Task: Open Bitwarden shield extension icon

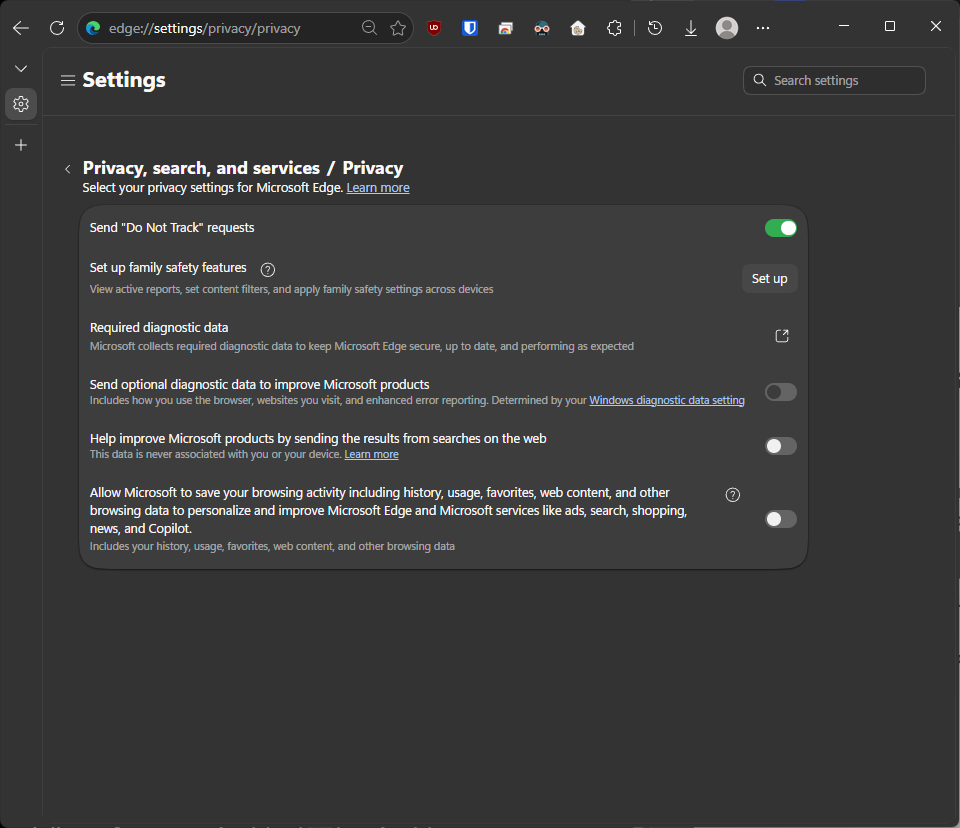Action: [x=470, y=28]
